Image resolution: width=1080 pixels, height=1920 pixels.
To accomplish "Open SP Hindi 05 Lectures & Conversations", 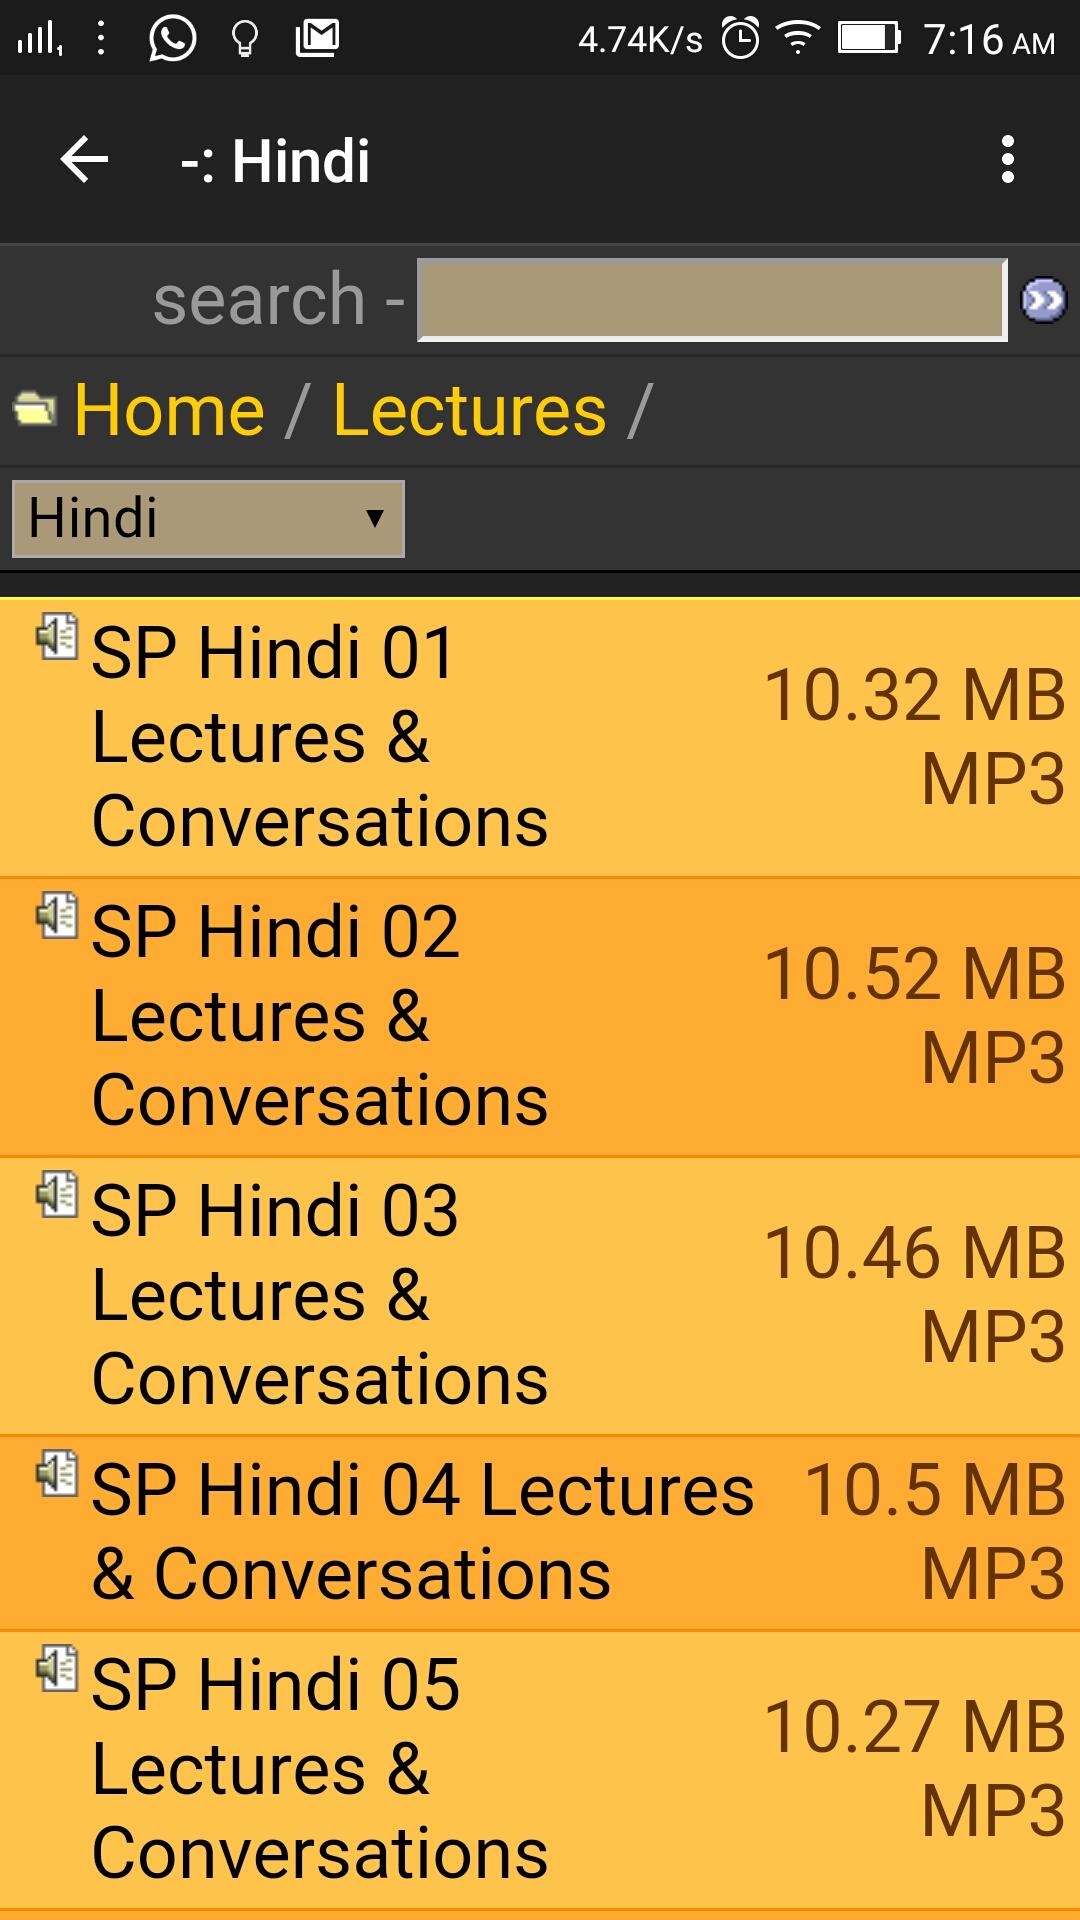I will pyautogui.click(x=320, y=1769).
